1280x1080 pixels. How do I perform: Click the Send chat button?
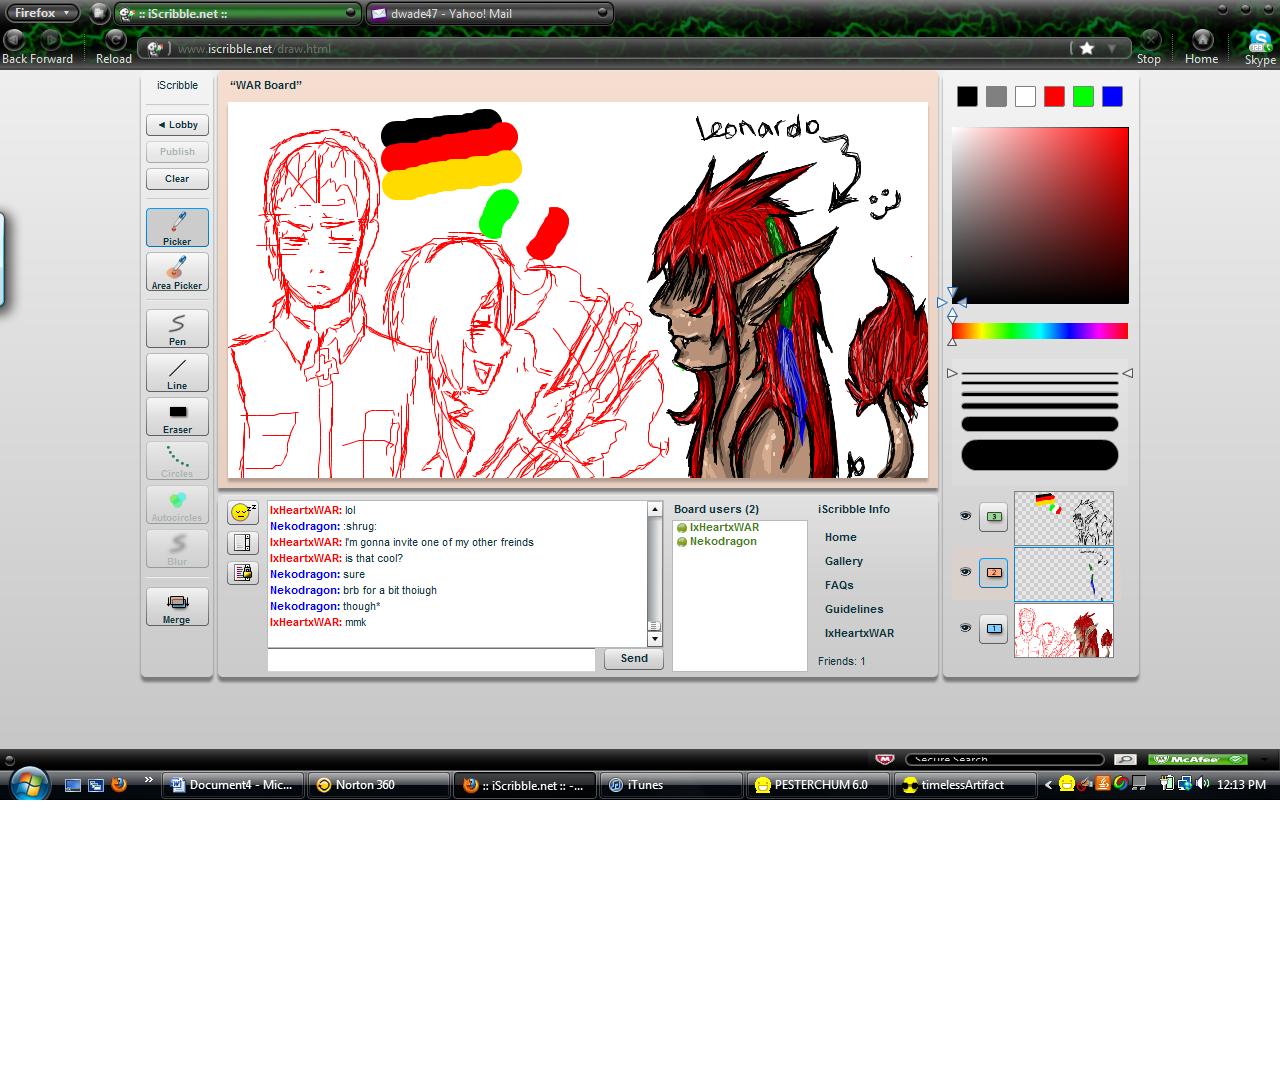pos(634,658)
